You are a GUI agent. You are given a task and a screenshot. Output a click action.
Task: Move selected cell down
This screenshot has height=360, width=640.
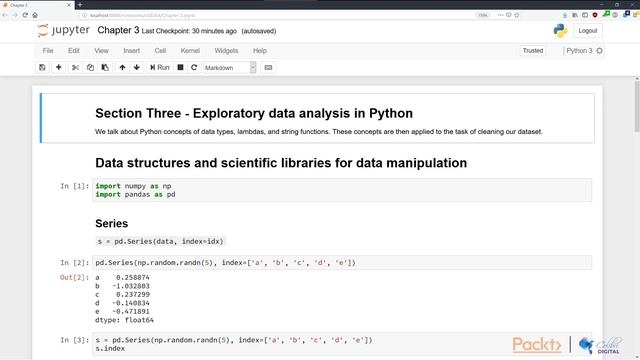pyautogui.click(x=137, y=67)
